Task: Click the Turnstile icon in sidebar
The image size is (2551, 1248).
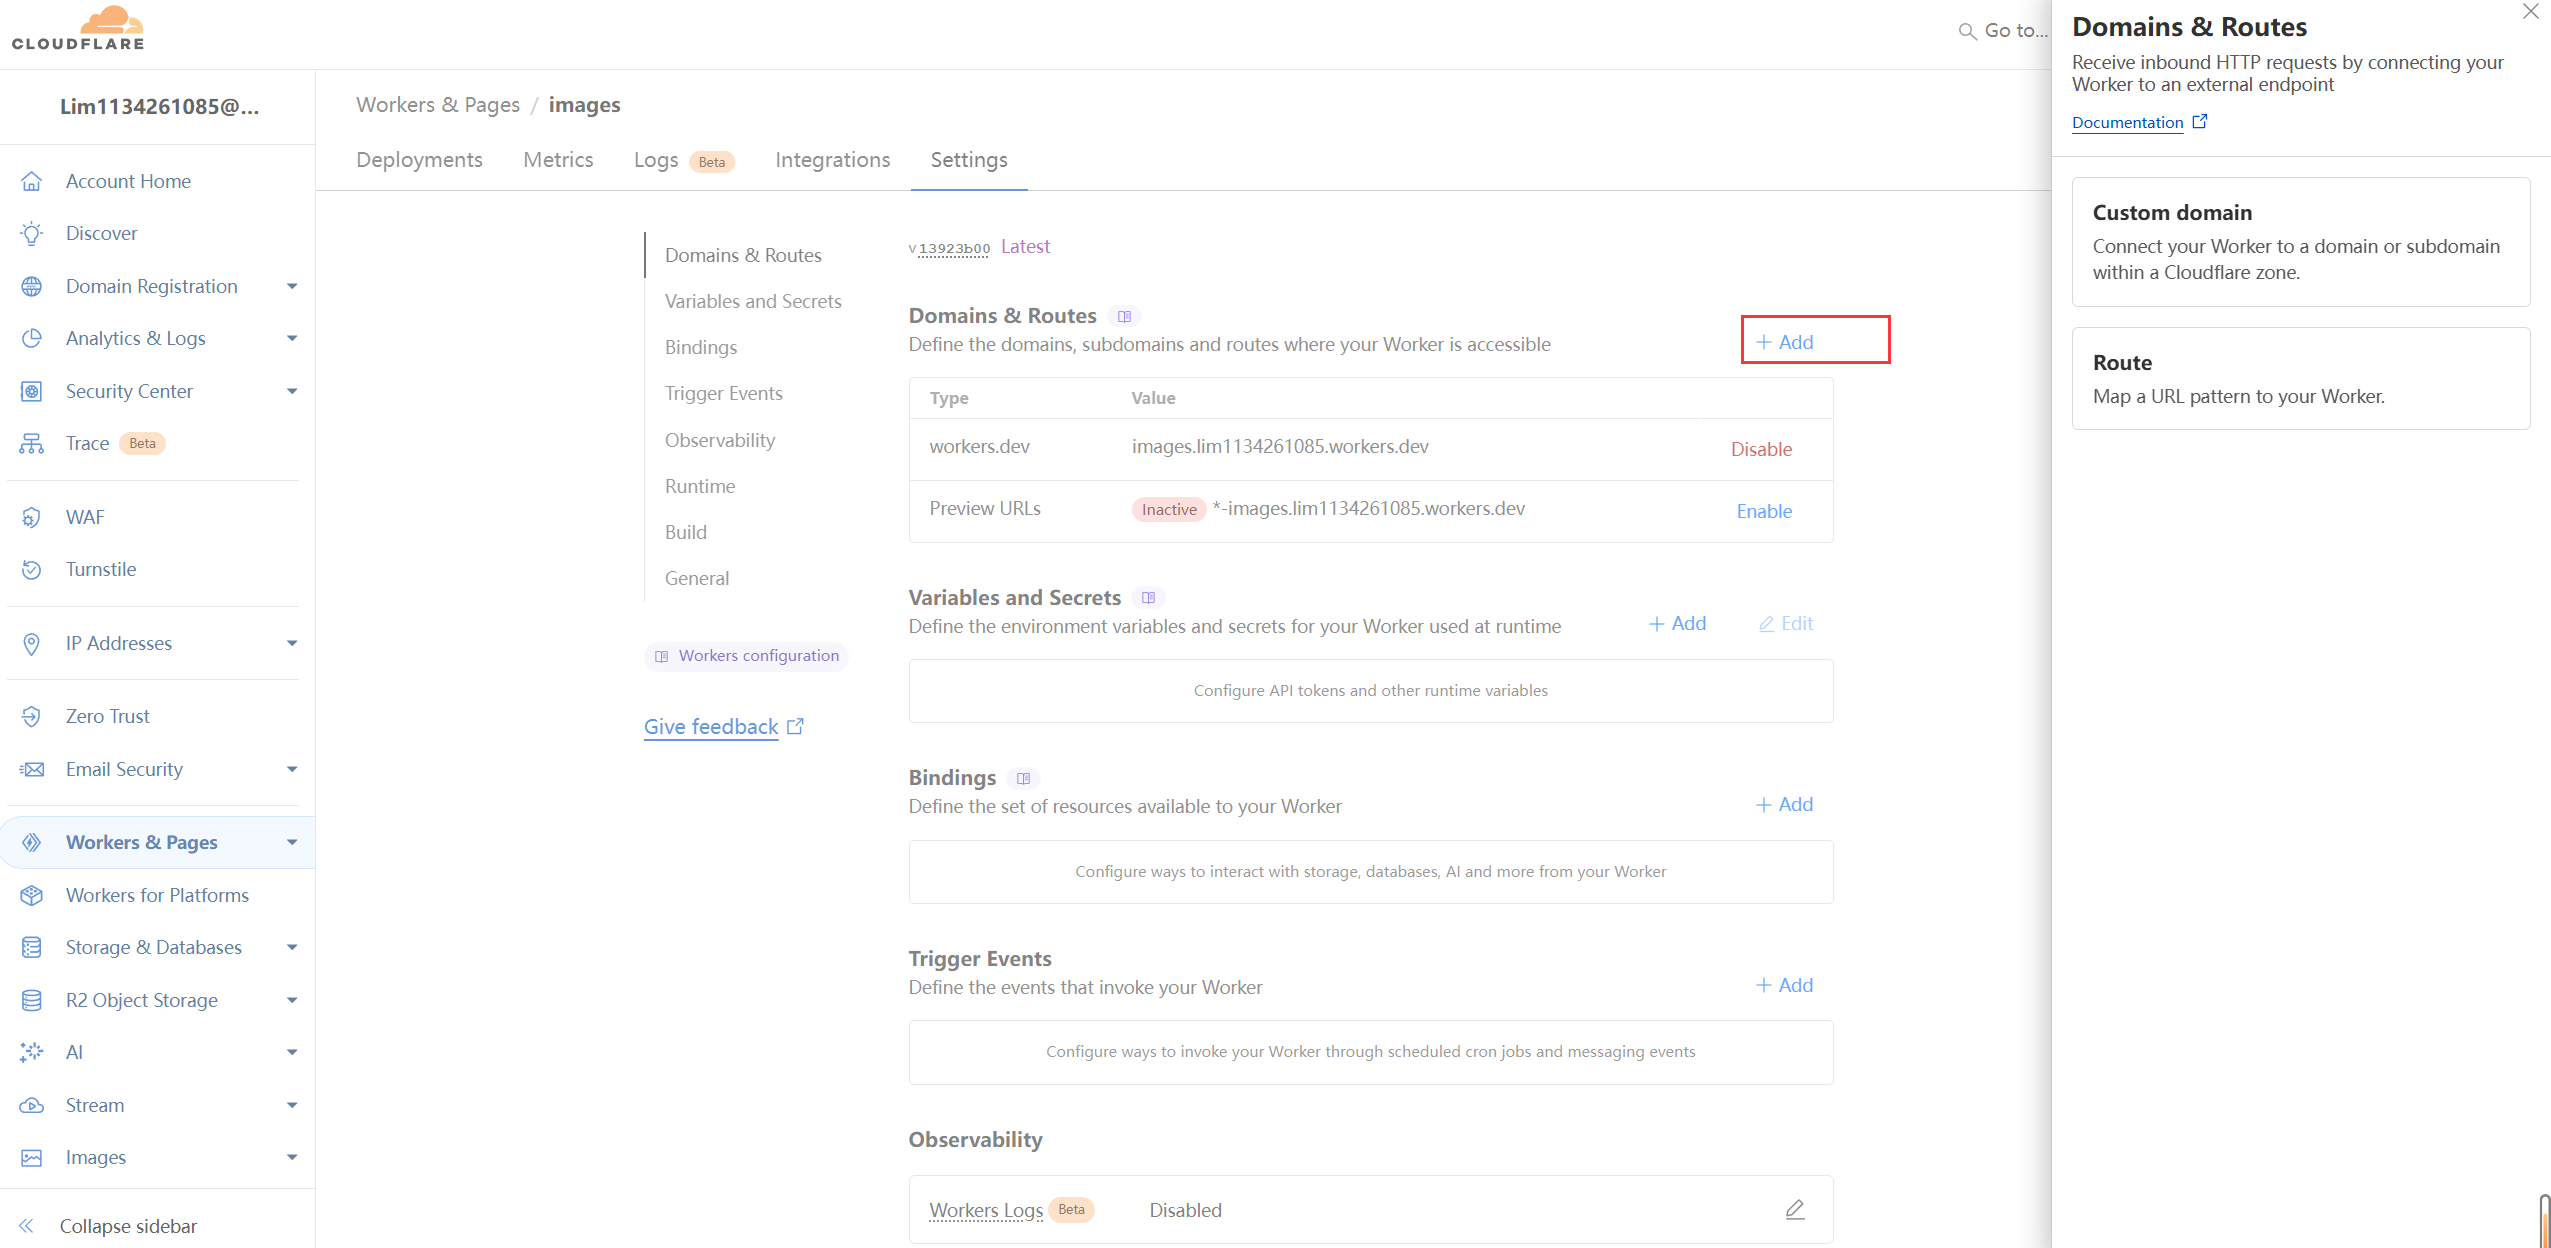Action: [x=32, y=569]
